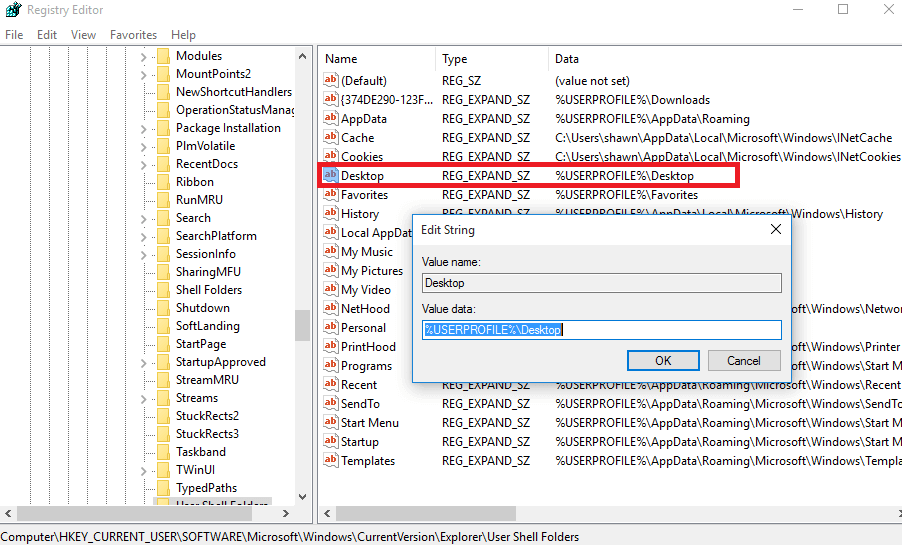Viewport: 902px width, 545px height.
Task: Open the File menu
Action: coord(14,34)
